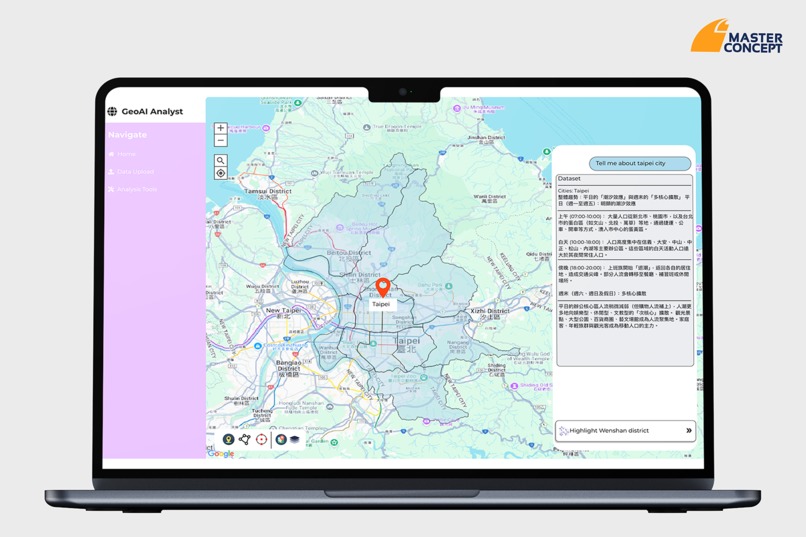Select the place marker pin tool

click(x=228, y=439)
